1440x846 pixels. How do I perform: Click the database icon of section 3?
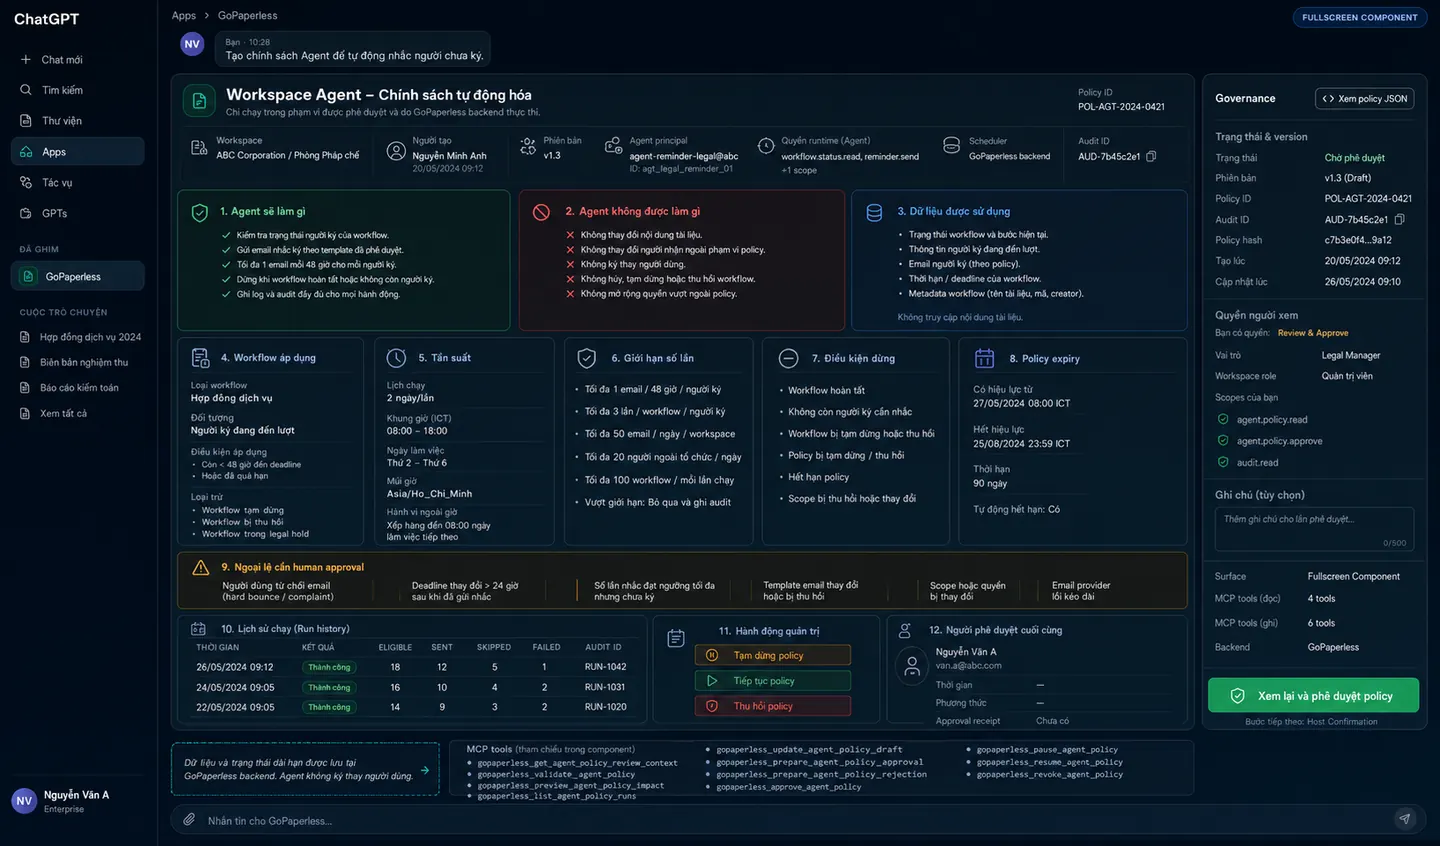point(874,212)
